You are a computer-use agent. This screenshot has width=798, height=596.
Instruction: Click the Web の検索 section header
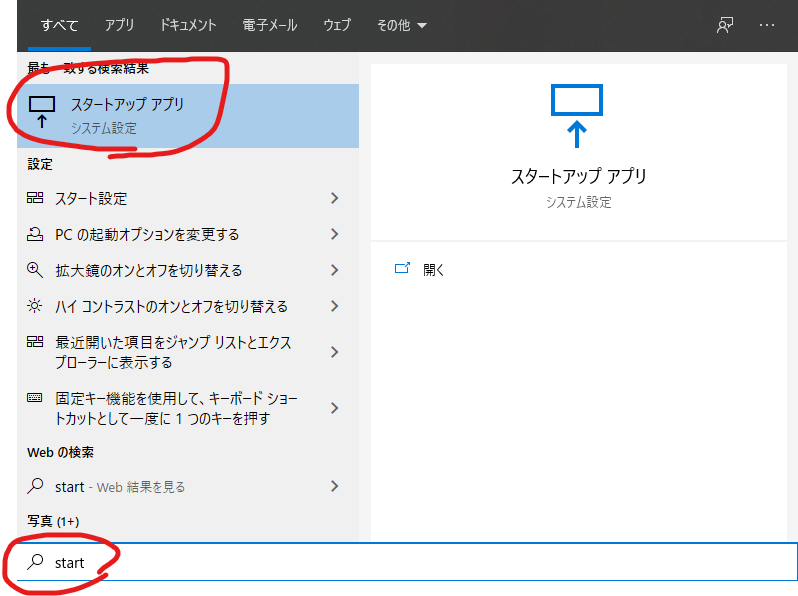pos(60,452)
